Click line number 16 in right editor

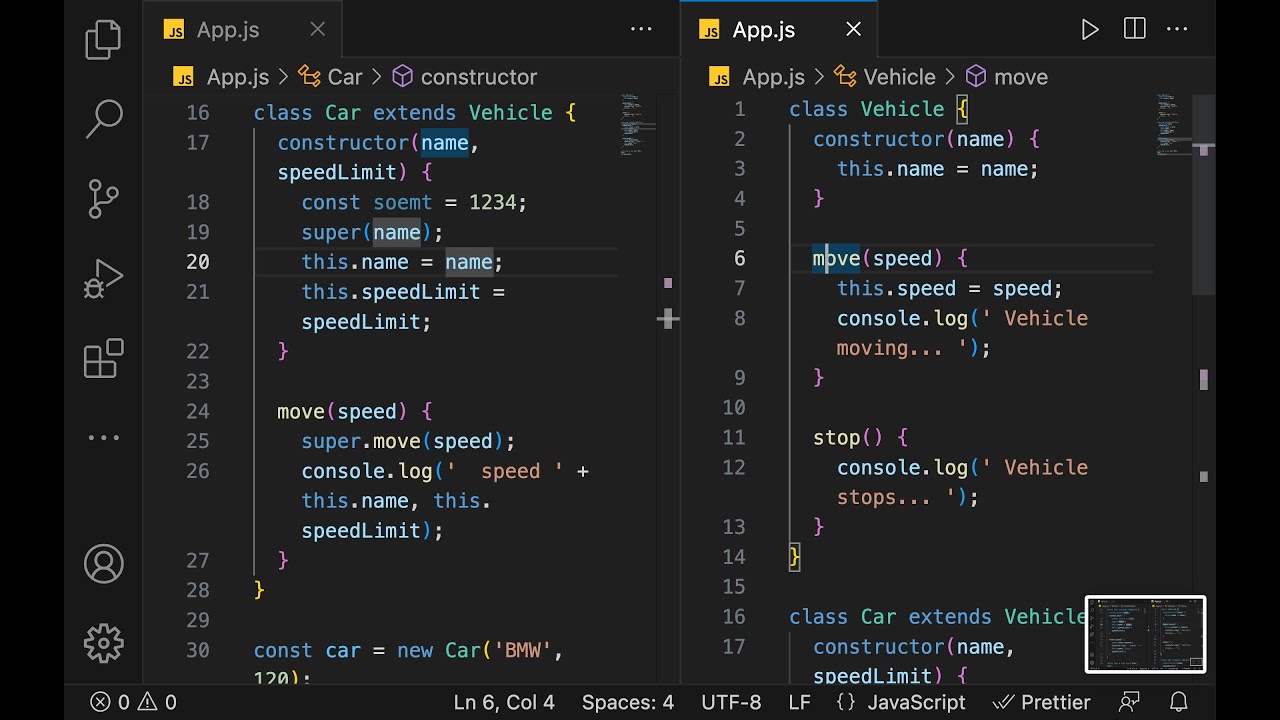(x=734, y=617)
